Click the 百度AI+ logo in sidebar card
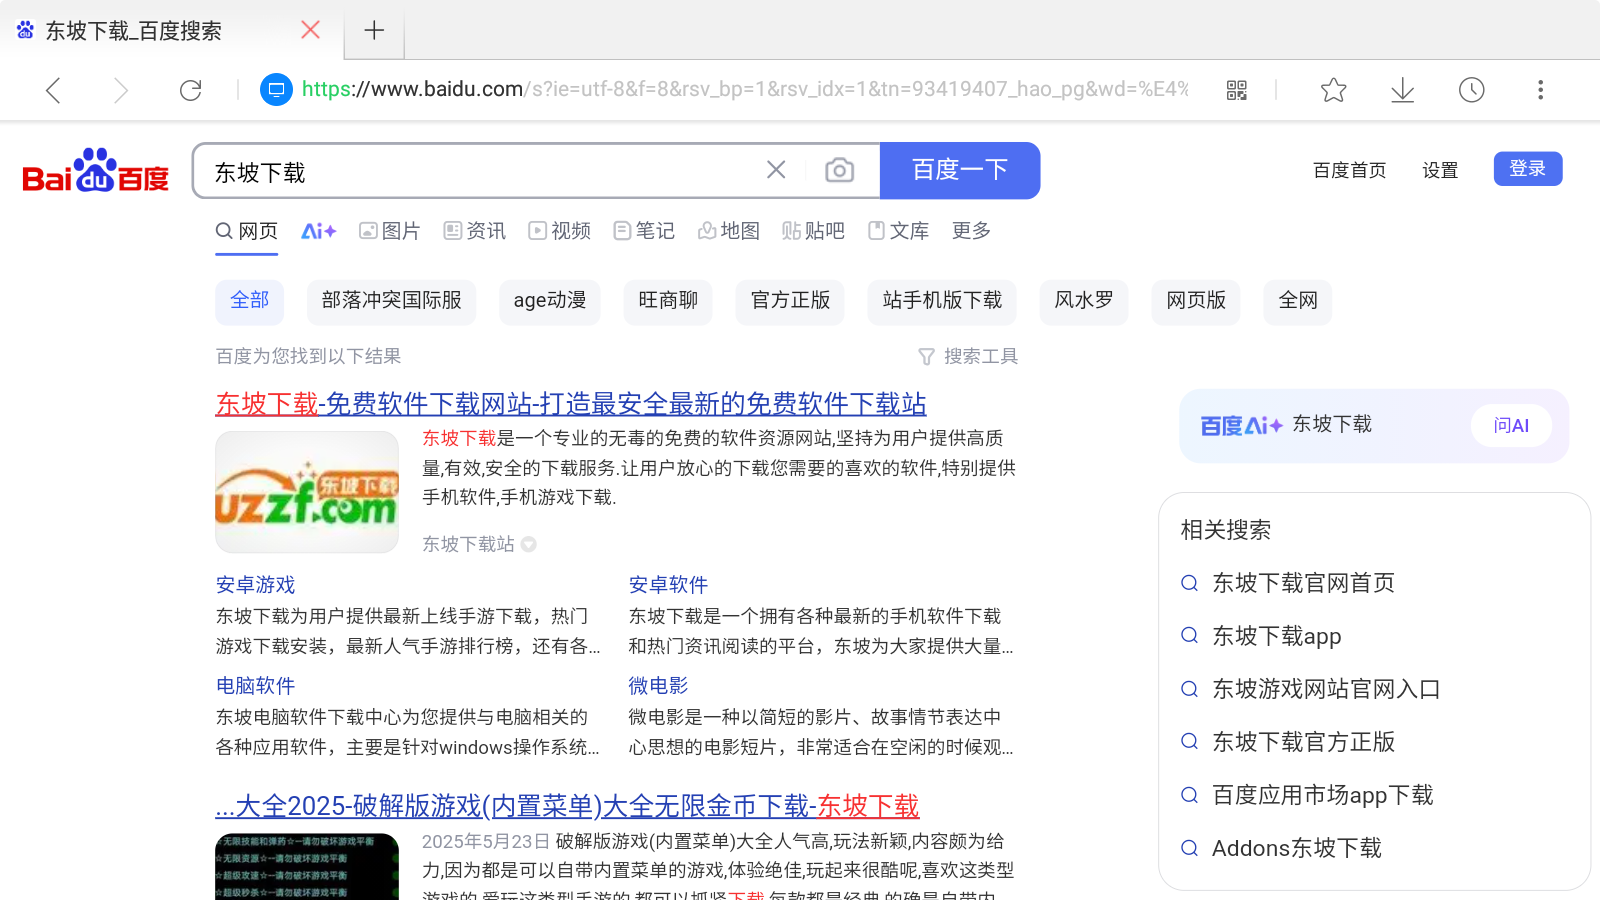1600x900 pixels. coord(1241,426)
